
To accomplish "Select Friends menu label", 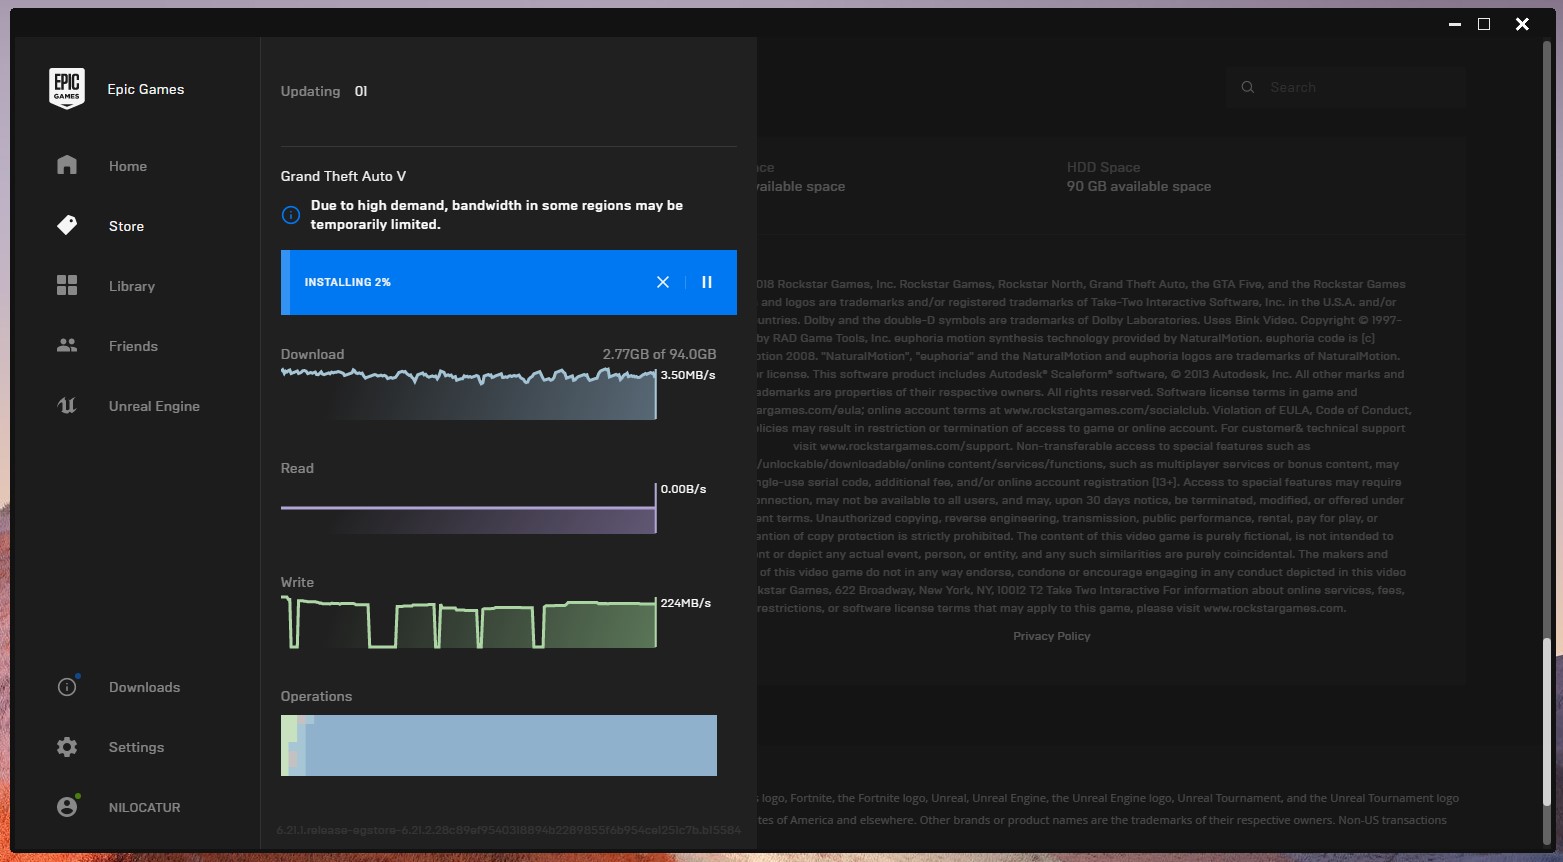I will (133, 346).
